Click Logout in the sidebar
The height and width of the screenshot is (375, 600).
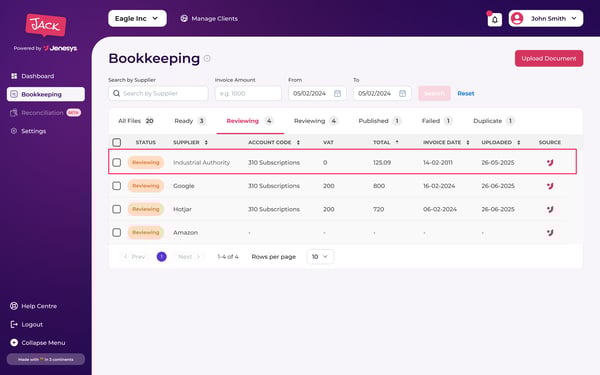pyautogui.click(x=32, y=324)
